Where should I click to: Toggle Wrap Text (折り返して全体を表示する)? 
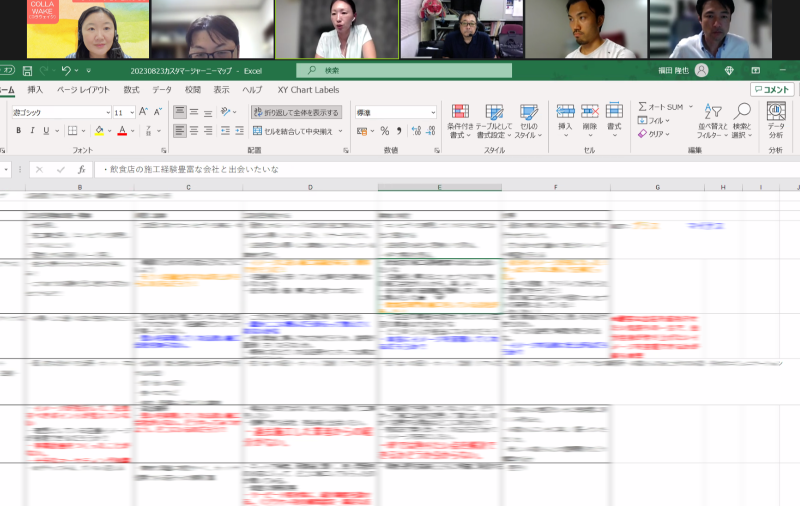[296, 113]
